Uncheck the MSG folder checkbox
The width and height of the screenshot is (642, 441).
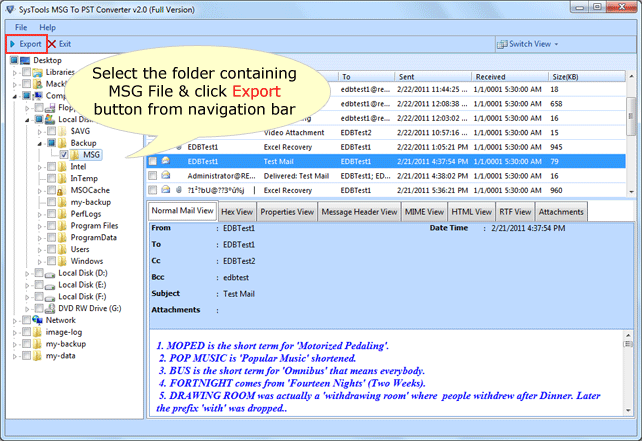point(64,155)
